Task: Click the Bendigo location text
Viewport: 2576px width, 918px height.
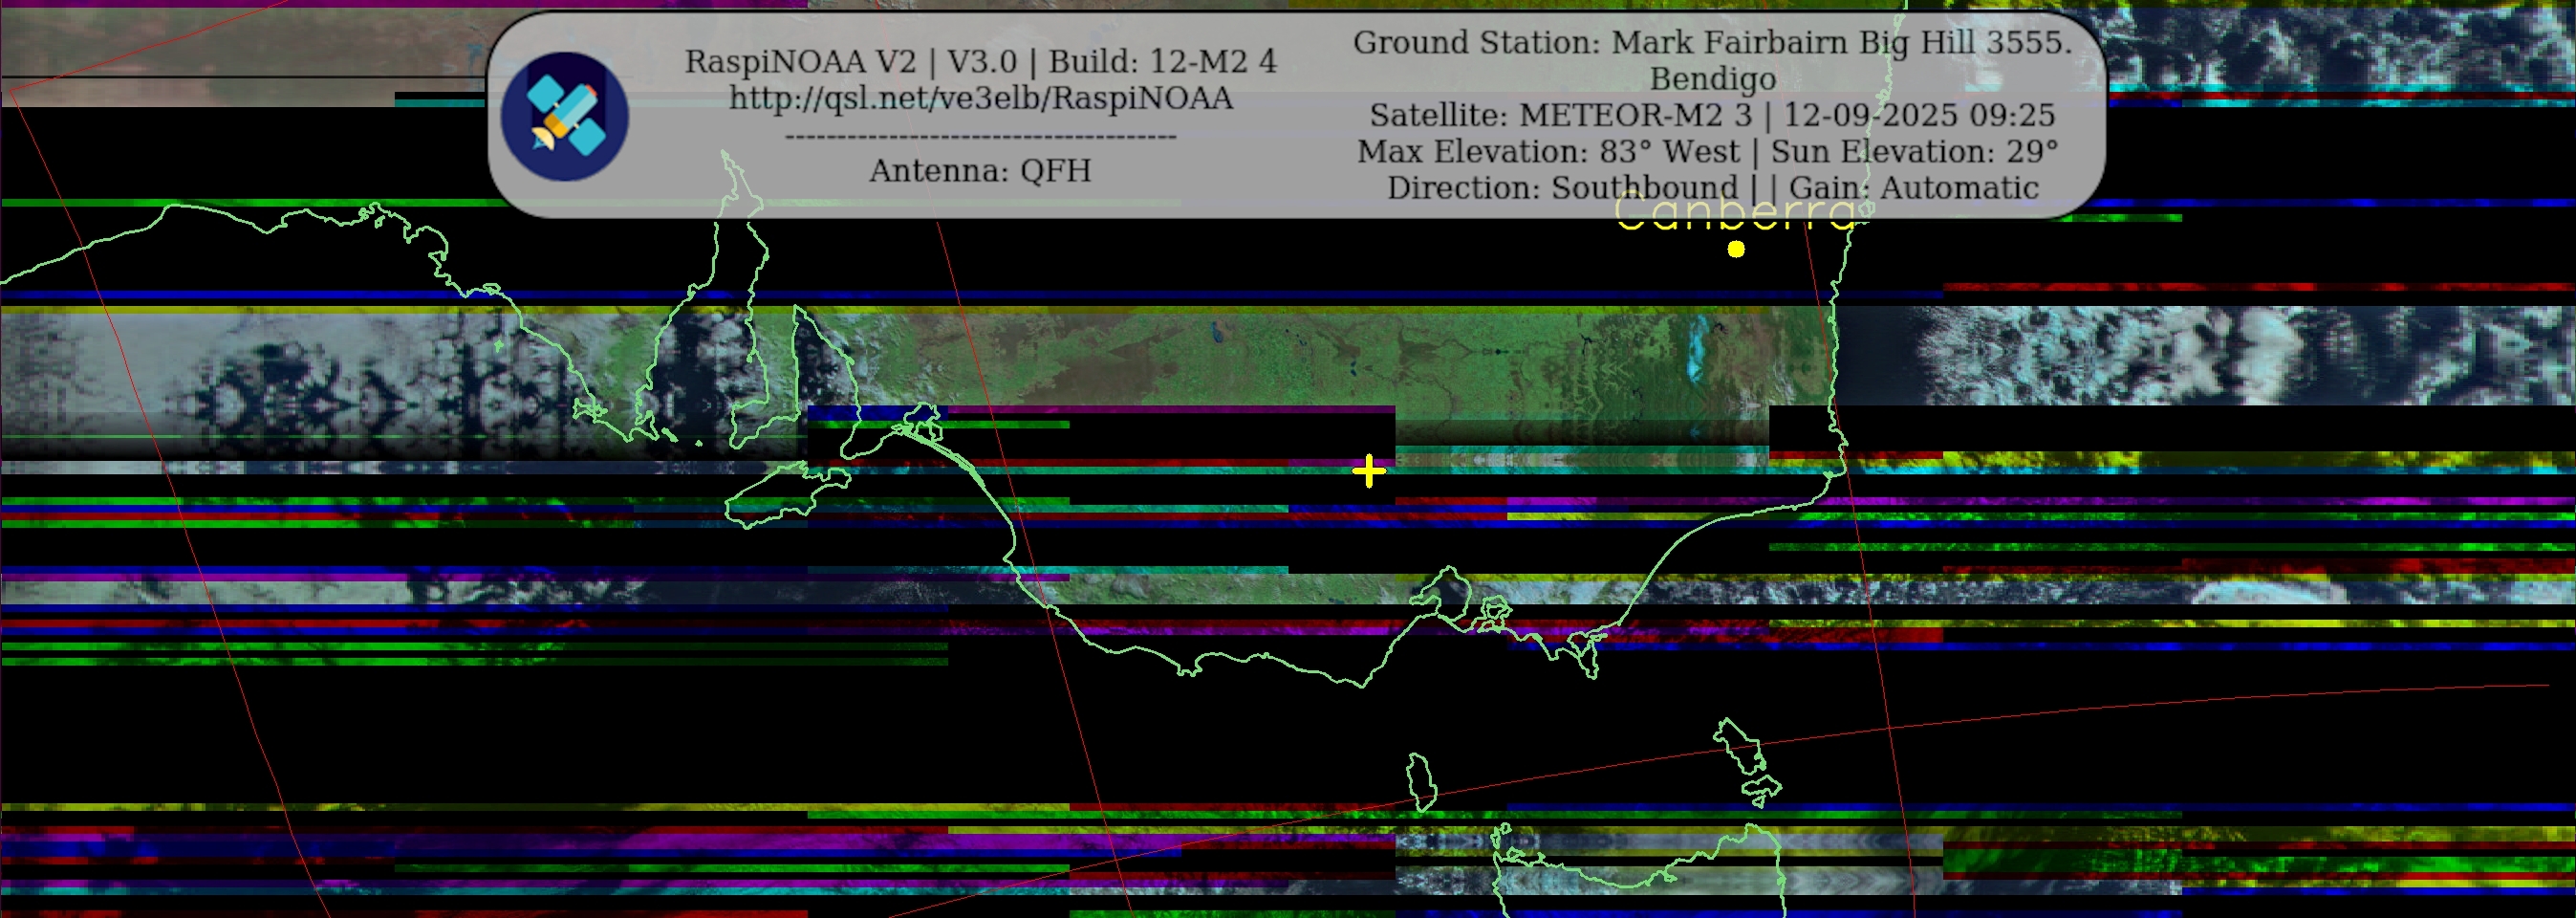Action: coord(1712,78)
